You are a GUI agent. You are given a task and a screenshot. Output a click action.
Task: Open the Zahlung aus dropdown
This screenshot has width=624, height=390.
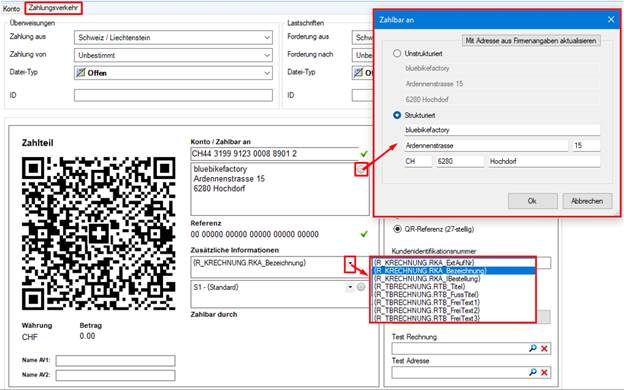(173, 37)
